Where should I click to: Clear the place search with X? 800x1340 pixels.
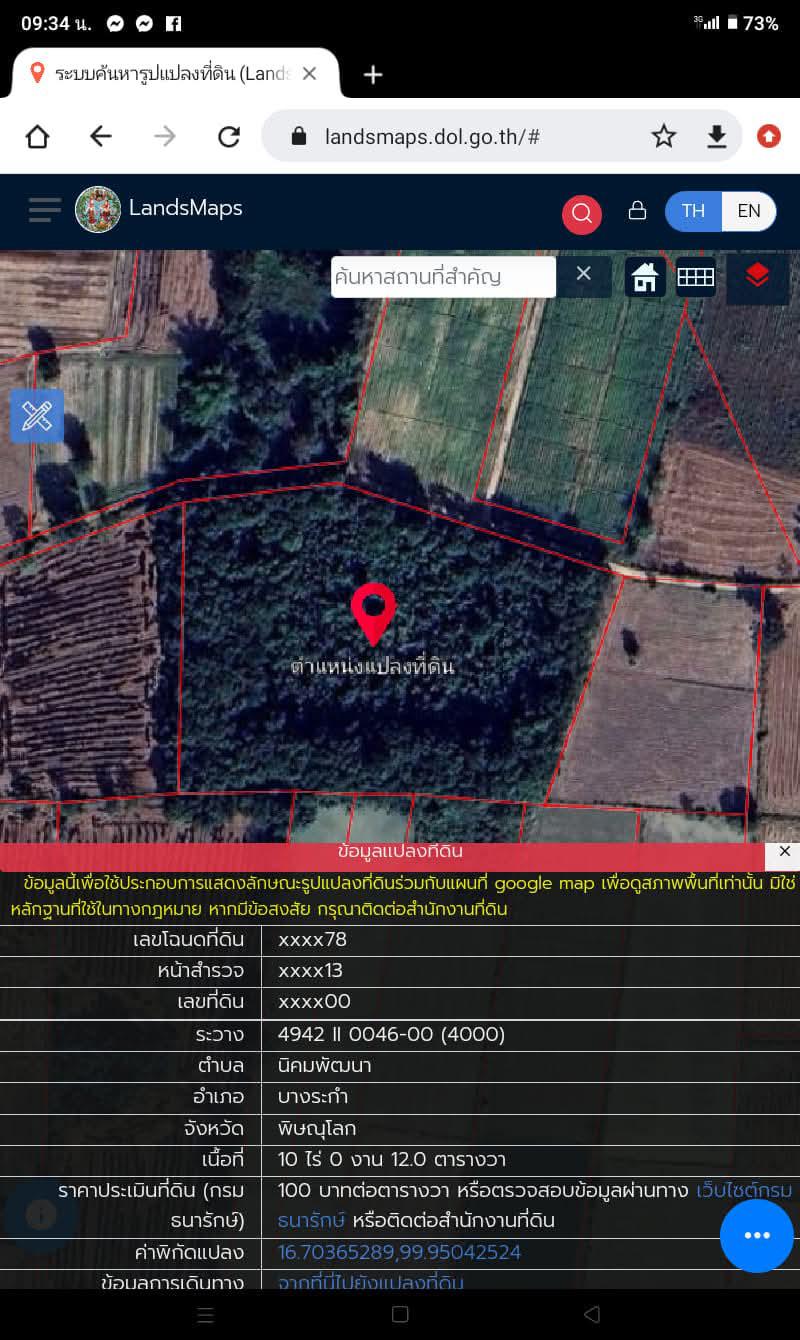[x=584, y=274]
